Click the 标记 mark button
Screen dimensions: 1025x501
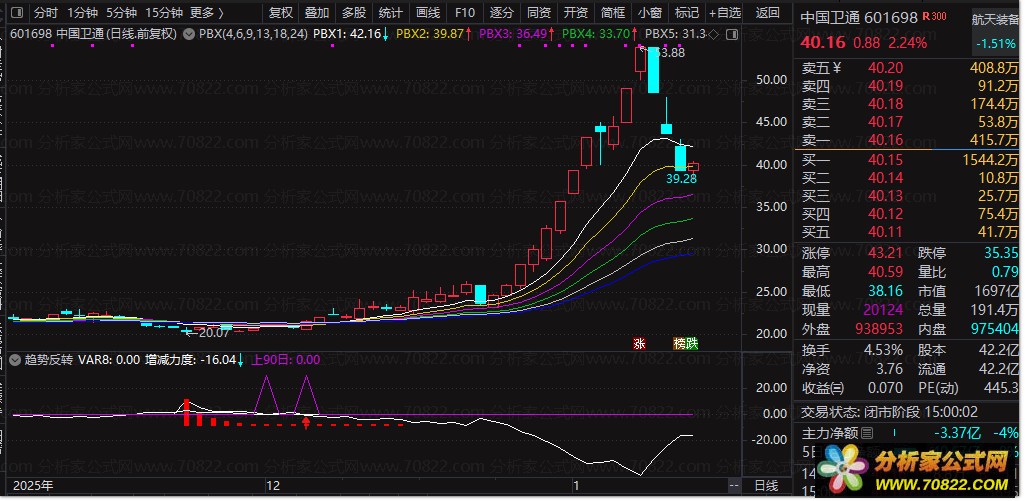[x=687, y=12]
